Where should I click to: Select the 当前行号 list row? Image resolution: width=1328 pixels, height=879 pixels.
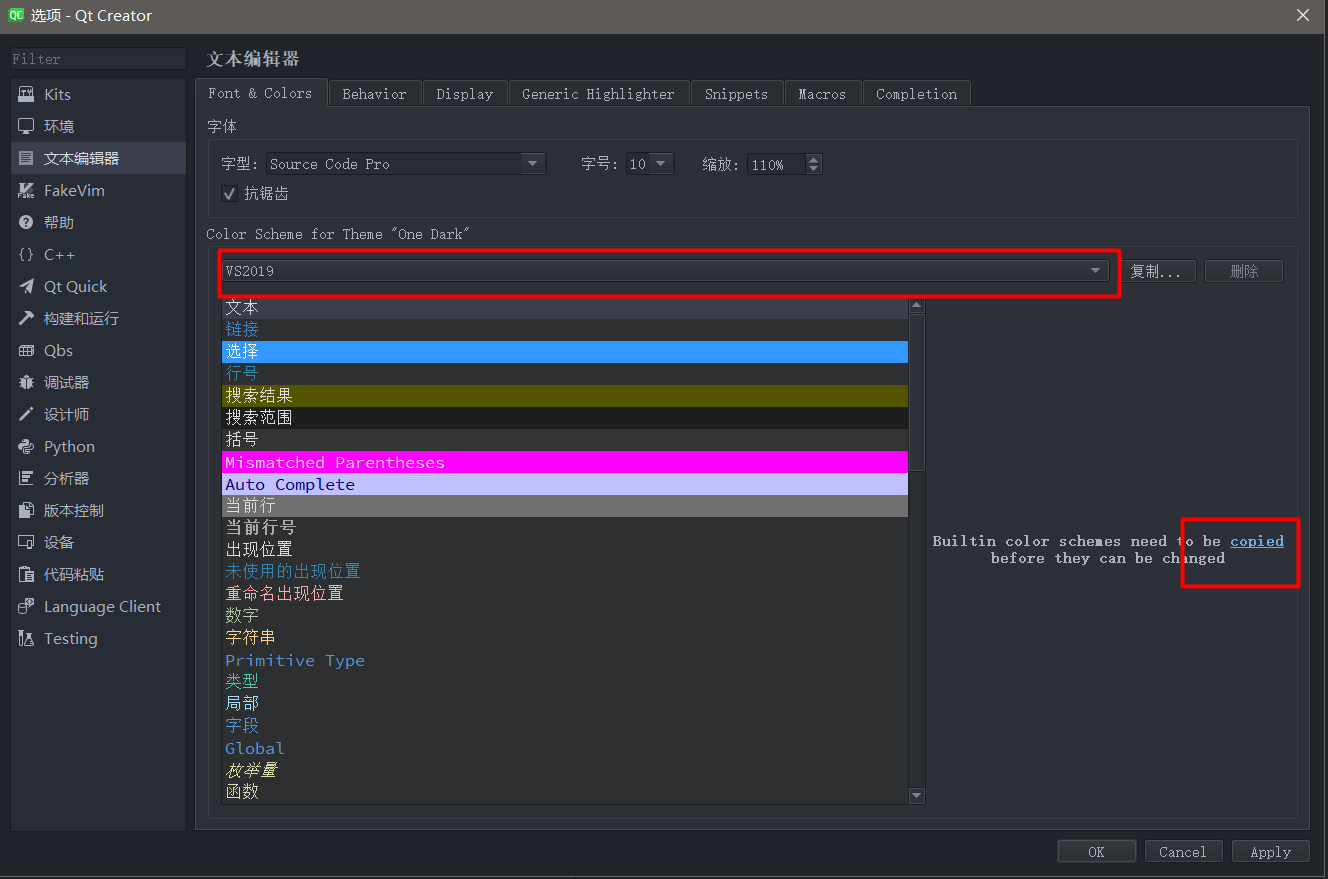(x=565, y=528)
